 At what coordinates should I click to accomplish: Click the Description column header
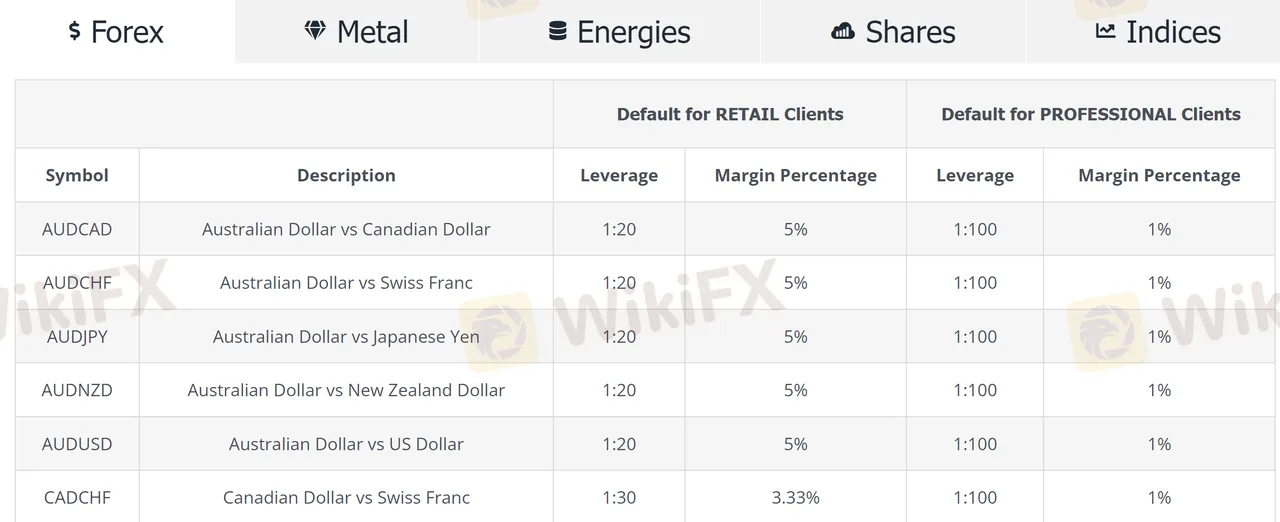tap(346, 176)
